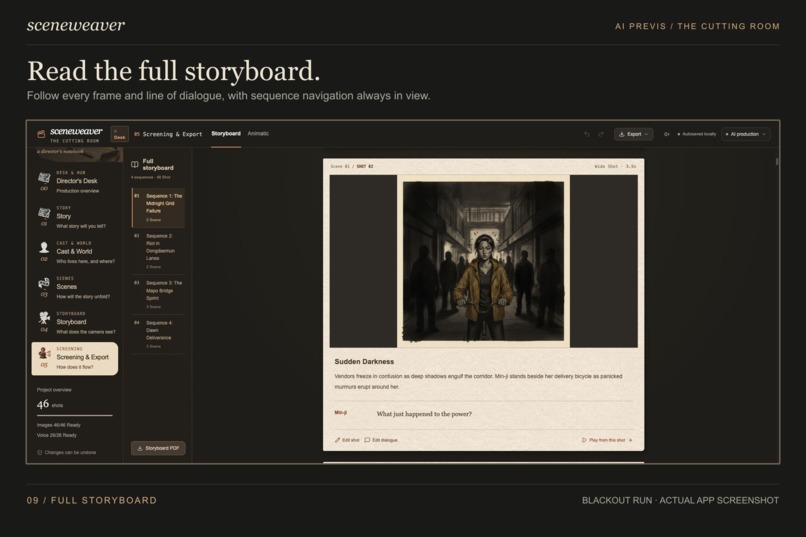
Task: Click Images 46/46 Ready status
Action: coord(59,425)
